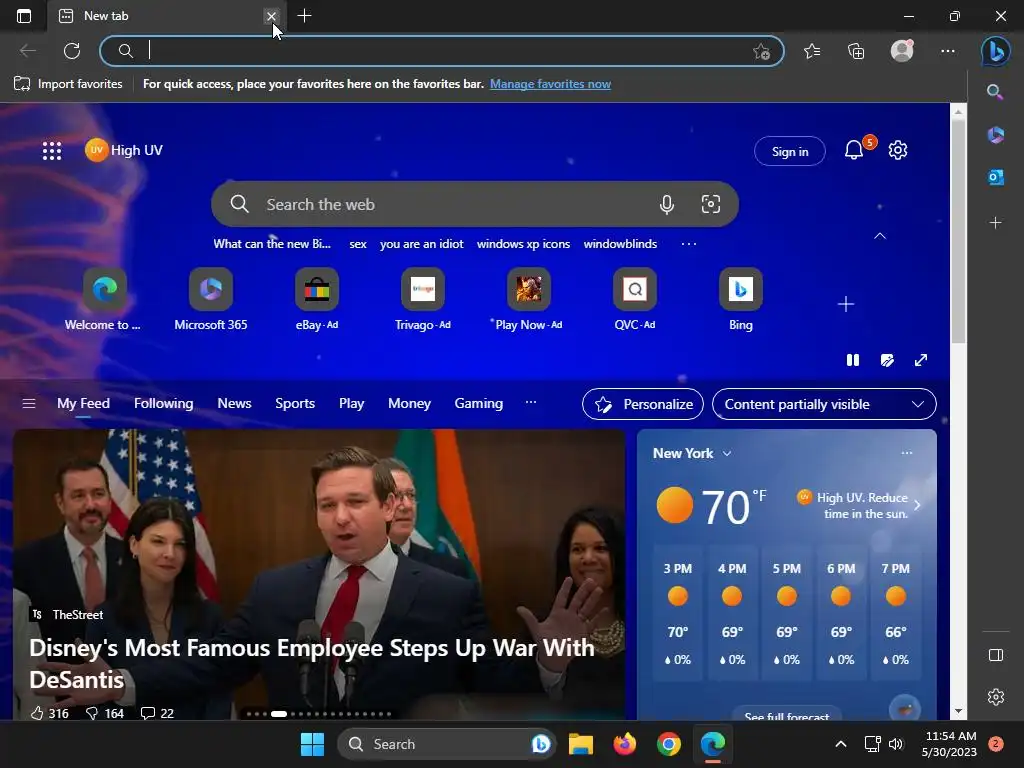The height and width of the screenshot is (768, 1024).
Task: Open the feed hamburger menu
Action: coord(29,404)
